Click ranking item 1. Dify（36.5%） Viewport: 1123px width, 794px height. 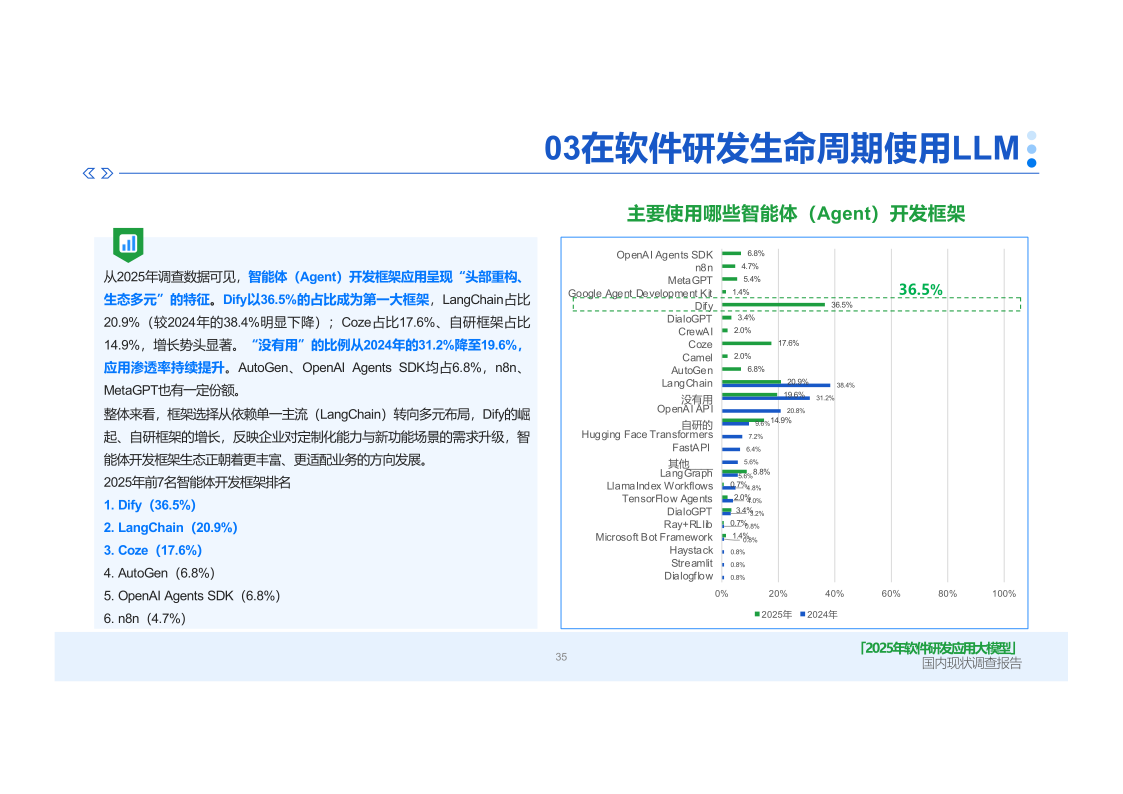coord(150,505)
